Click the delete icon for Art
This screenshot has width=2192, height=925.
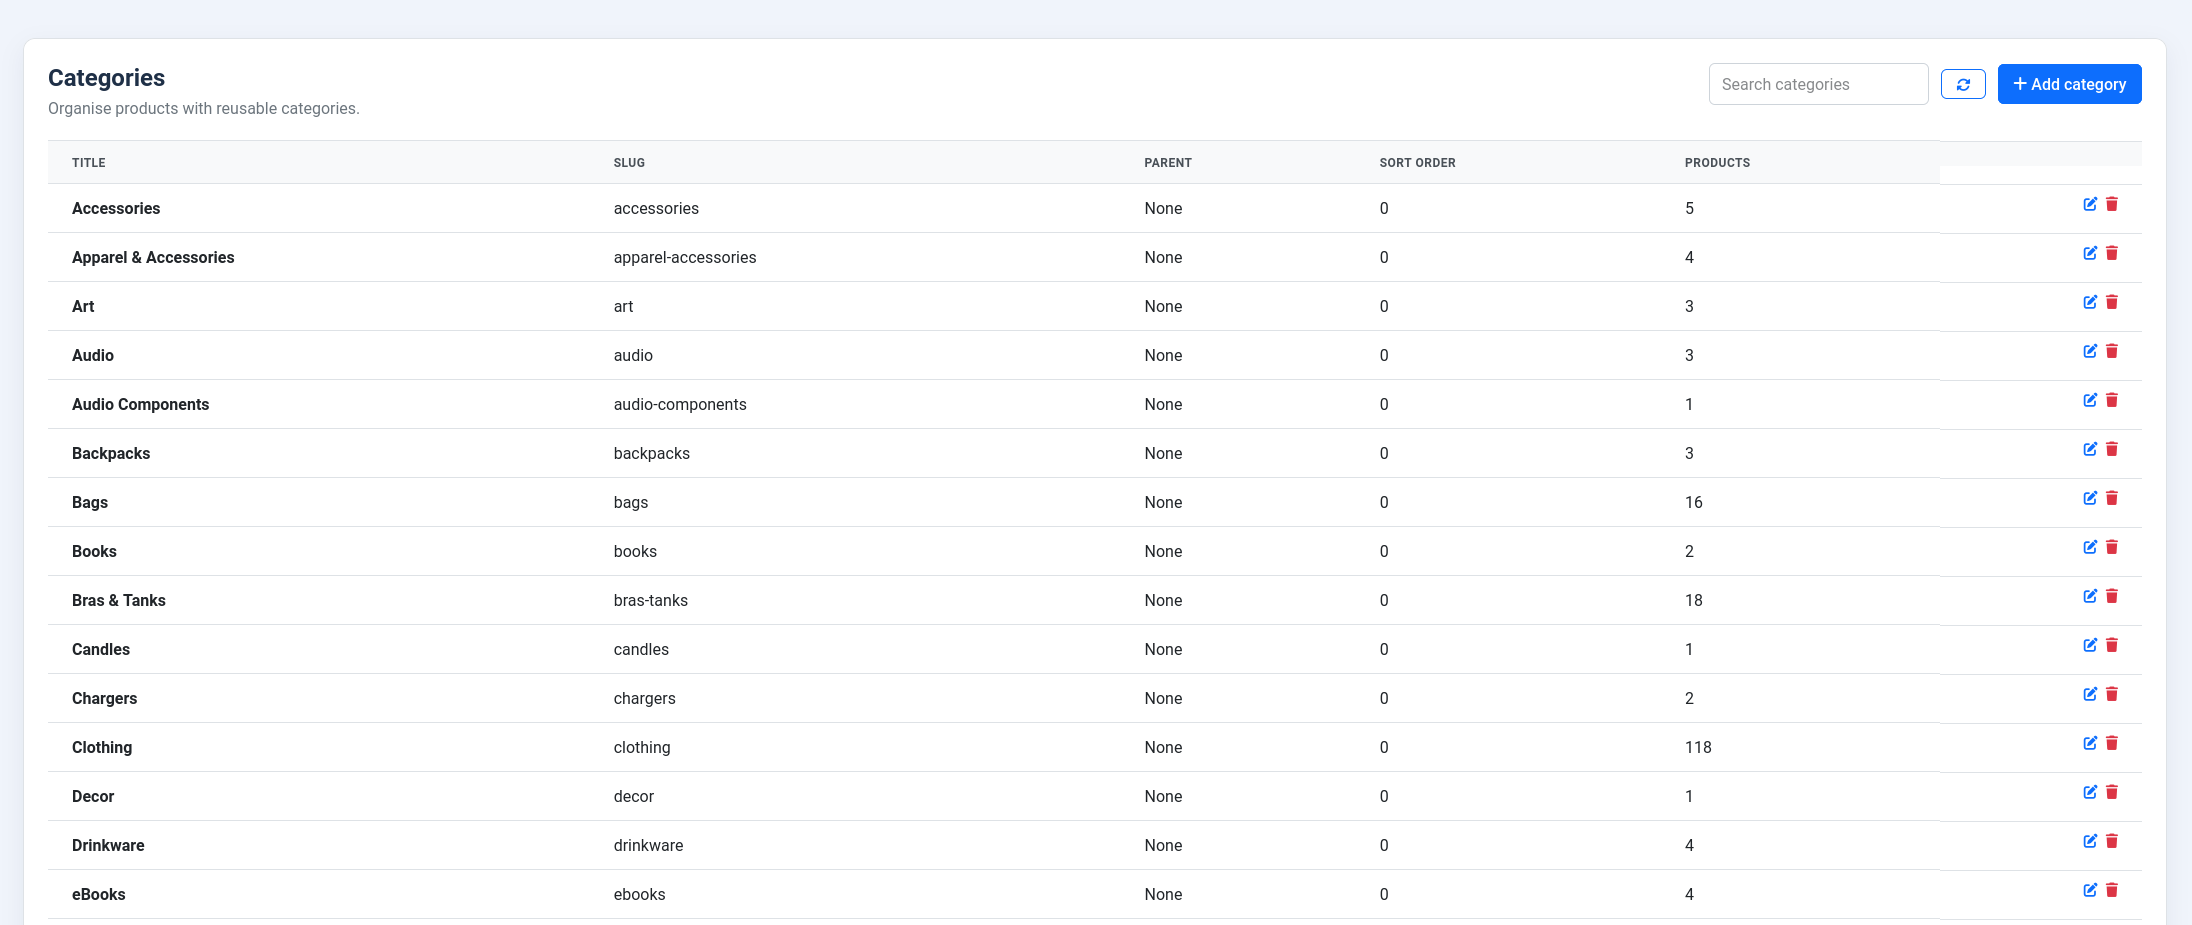pos(2112,302)
